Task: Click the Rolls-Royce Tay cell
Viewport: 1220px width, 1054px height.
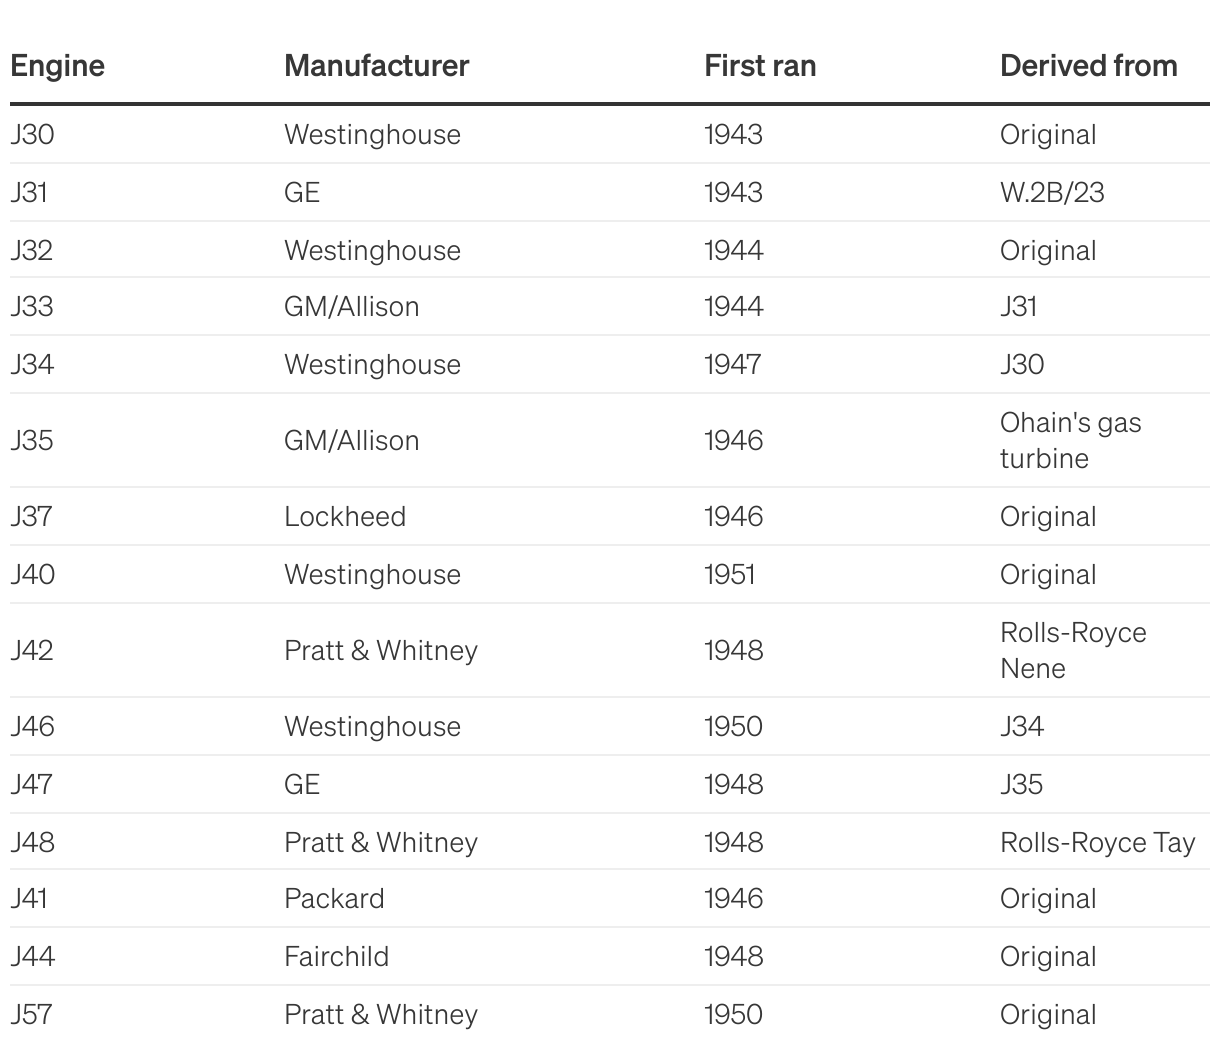Action: (1097, 842)
